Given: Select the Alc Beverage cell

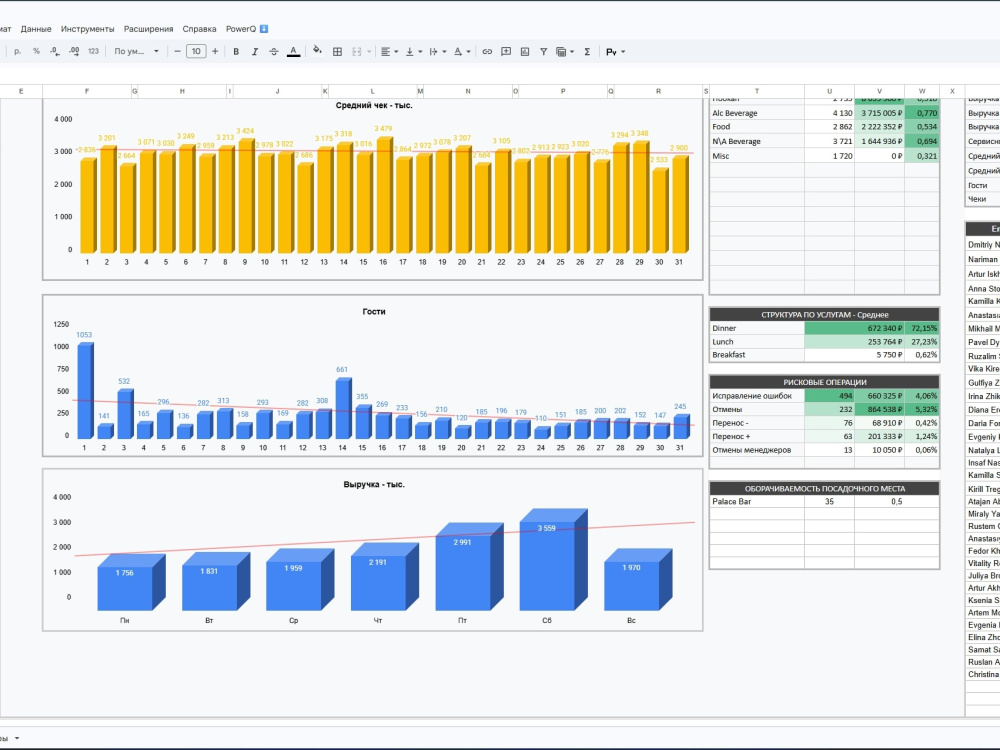Looking at the screenshot, I should tap(756, 113).
